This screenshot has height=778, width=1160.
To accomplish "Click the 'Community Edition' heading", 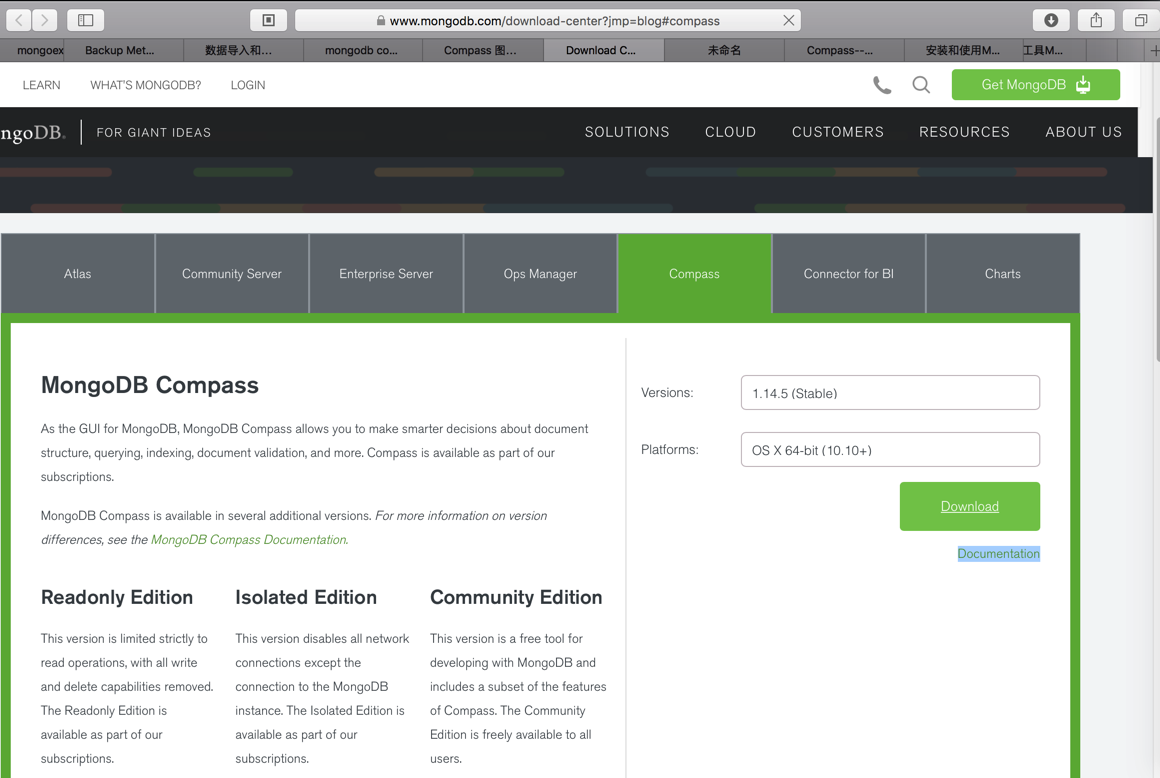I will (x=516, y=598).
